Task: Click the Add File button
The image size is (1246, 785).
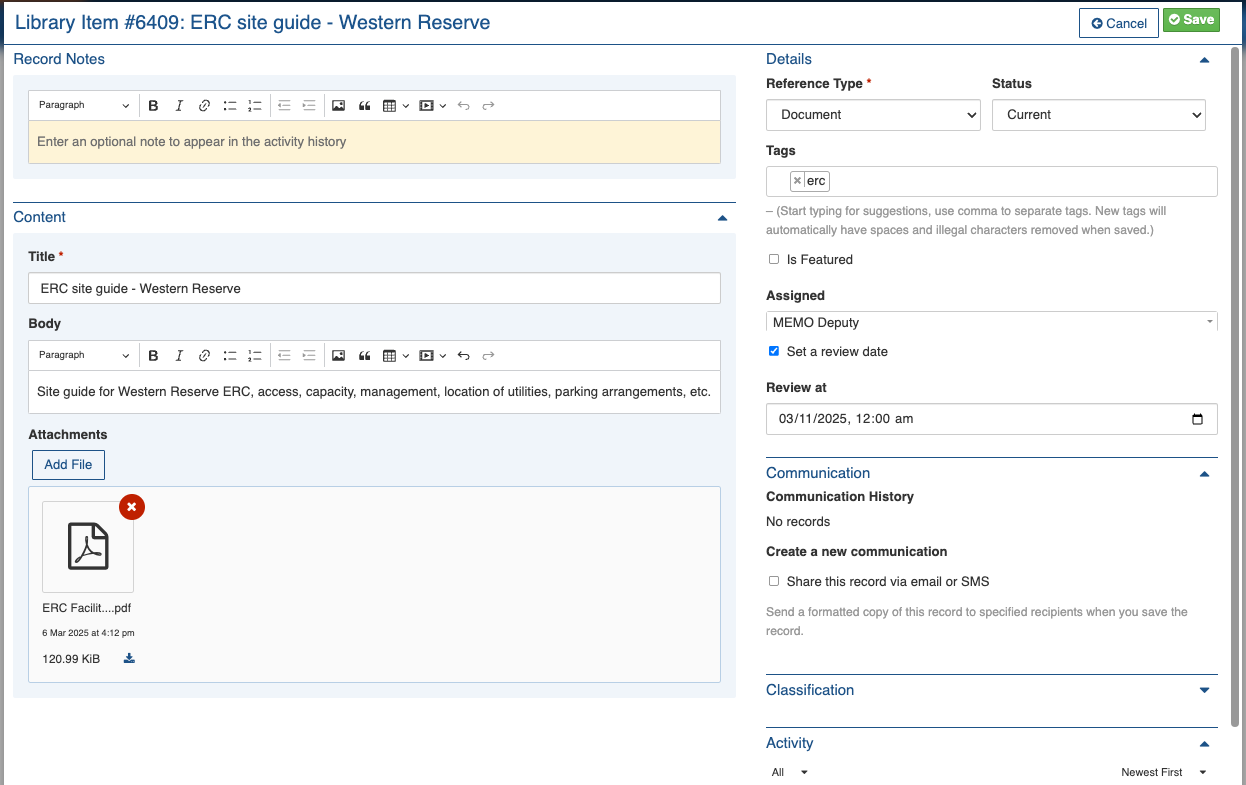Action: (x=68, y=465)
